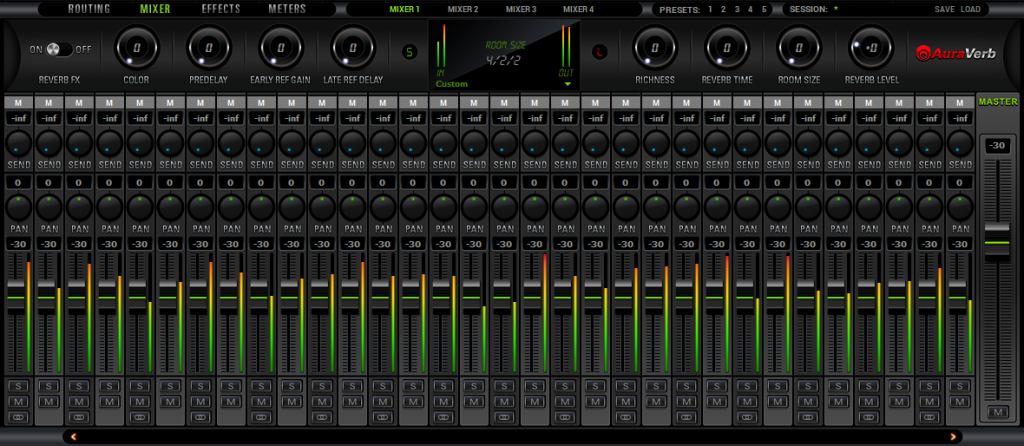Mute the master channel with its M button
Screen dimensions: 1024x446
pos(996,412)
